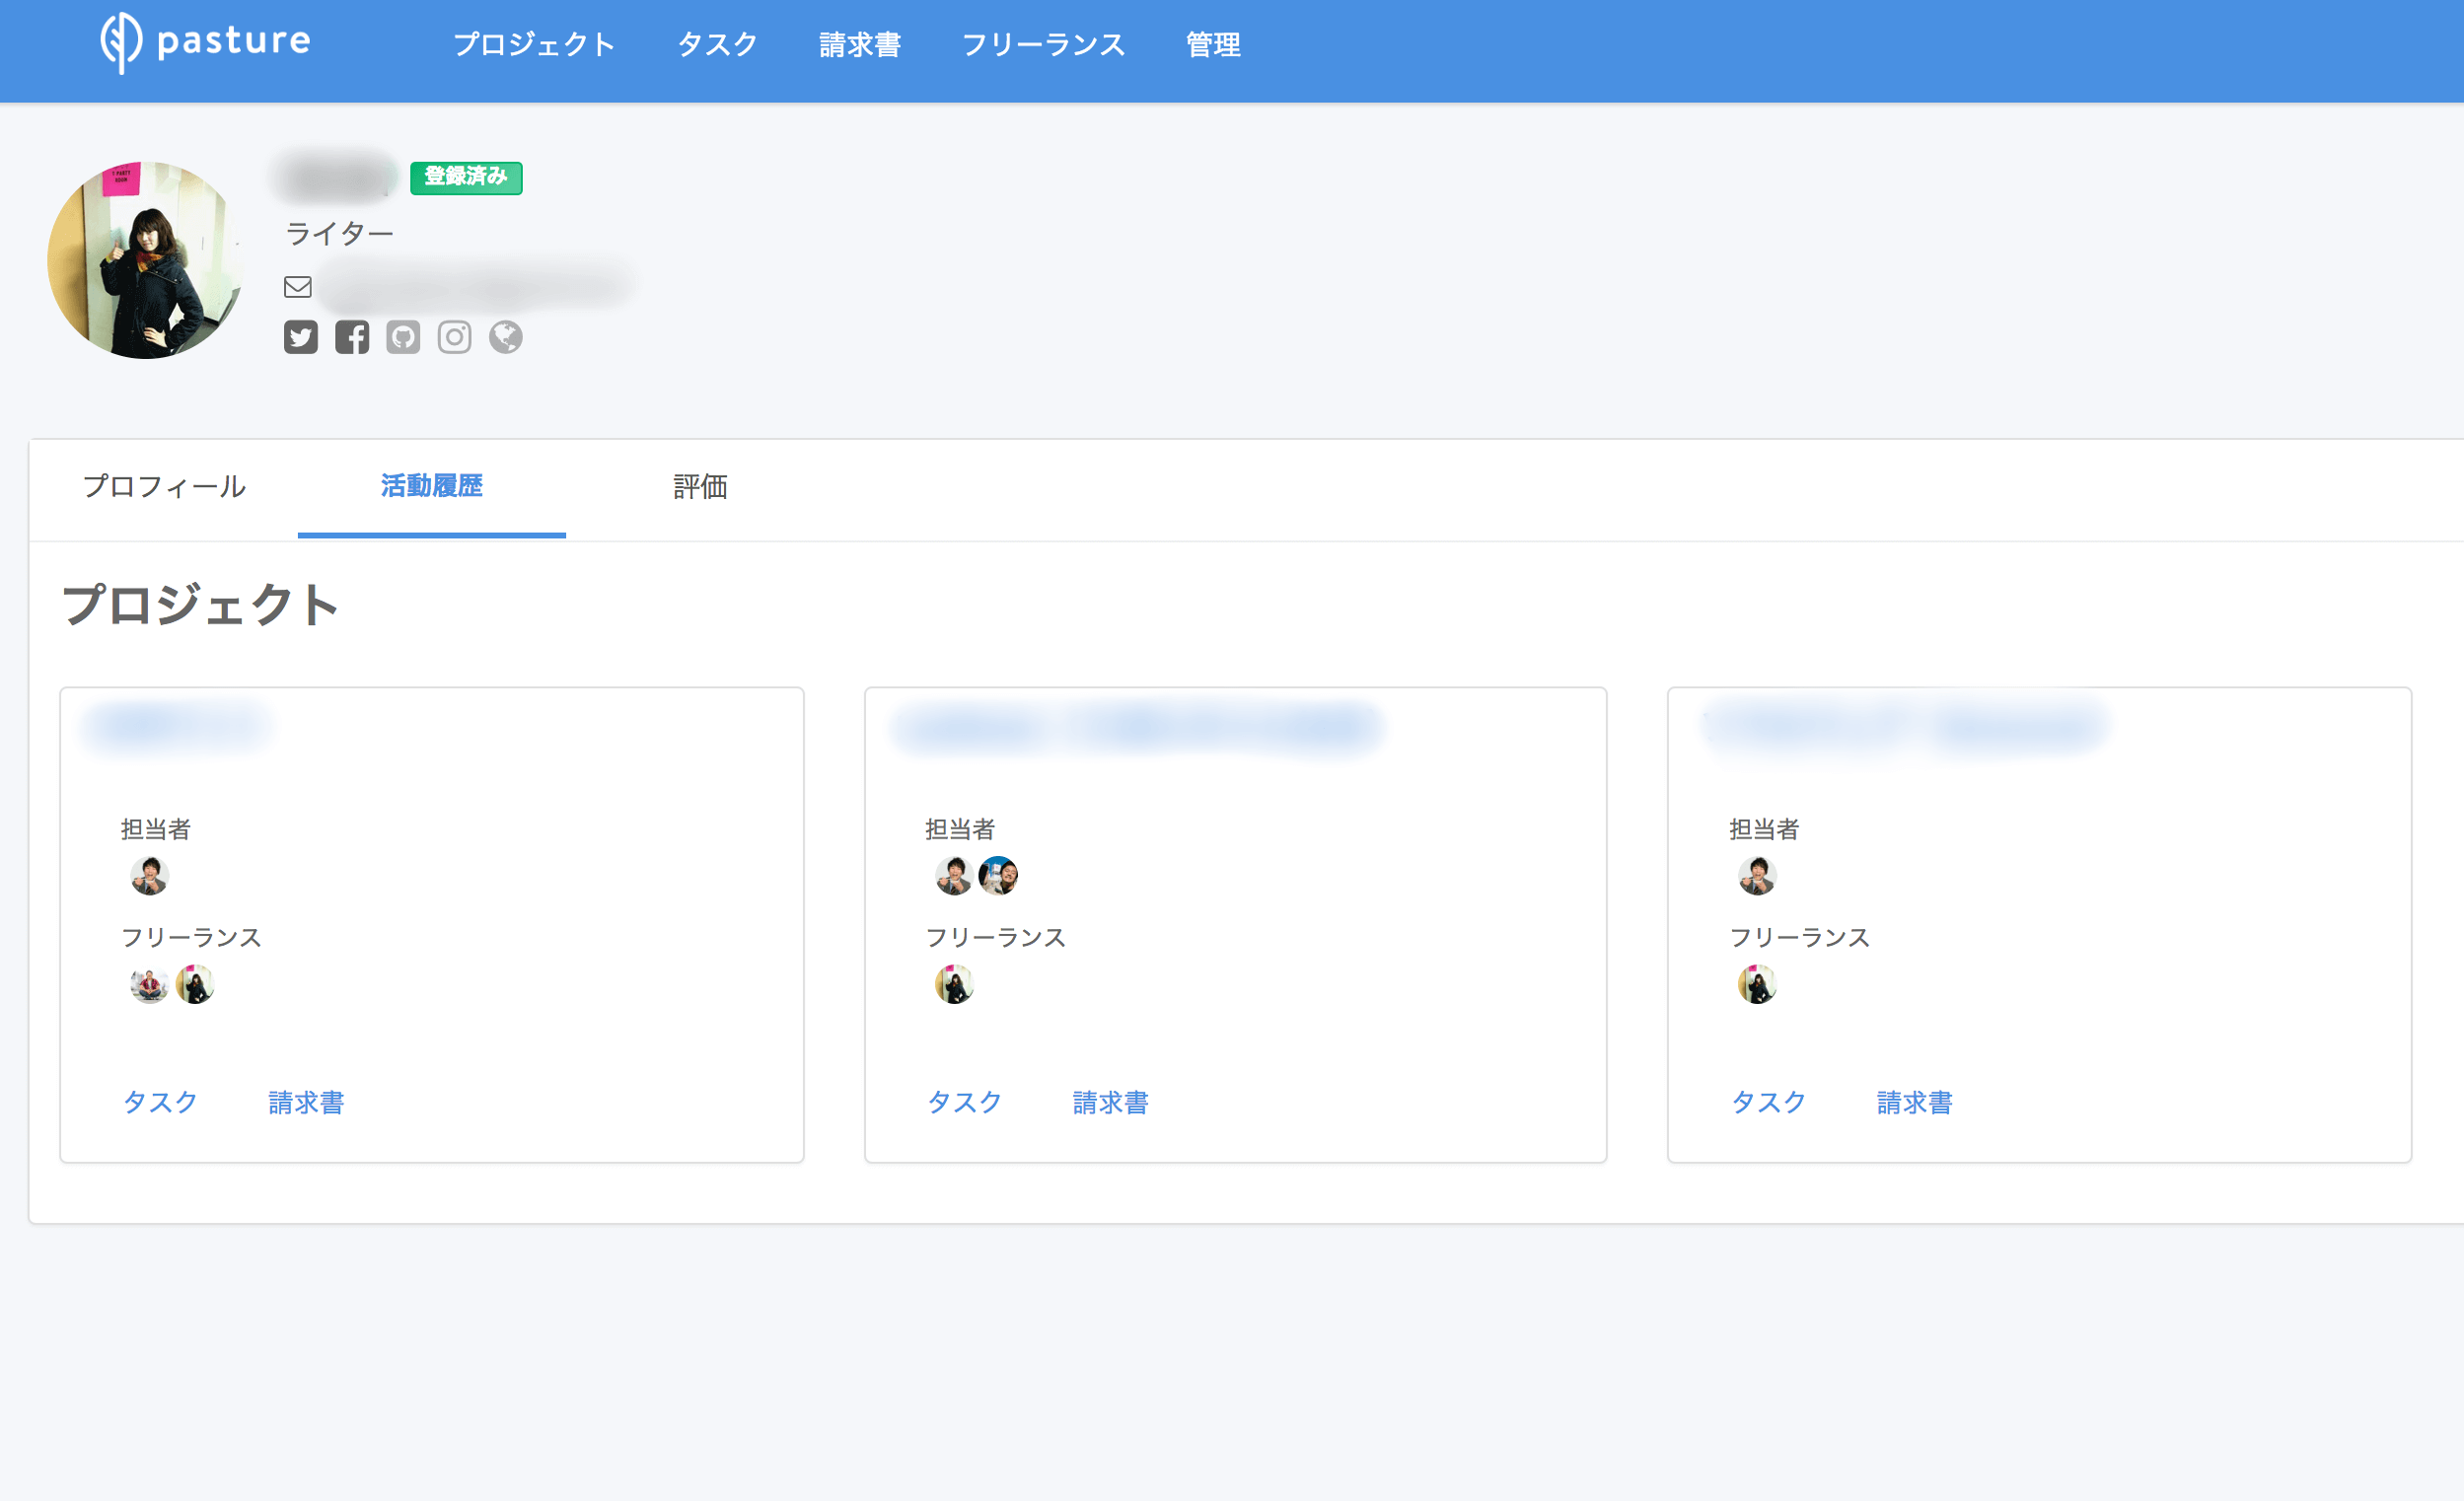Screen dimensions: 2464x1501
Task: Open タスク link in first project card
Action: tap(160, 1100)
